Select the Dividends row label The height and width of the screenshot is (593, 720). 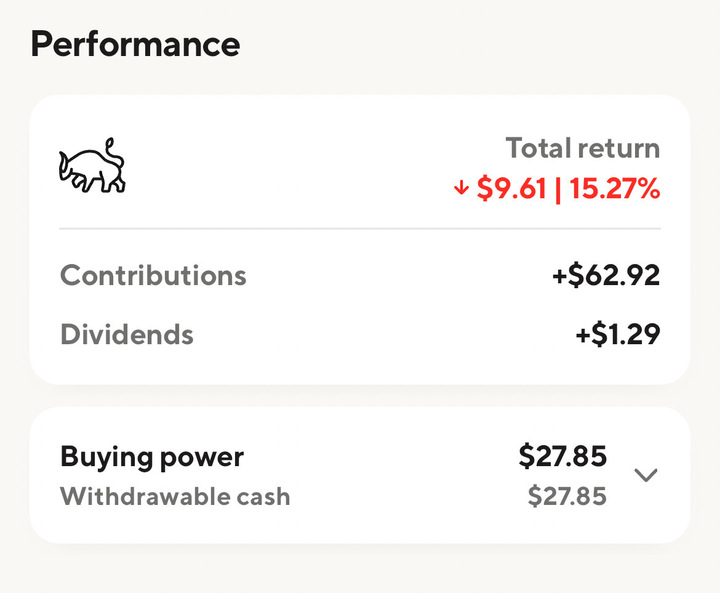(x=127, y=334)
